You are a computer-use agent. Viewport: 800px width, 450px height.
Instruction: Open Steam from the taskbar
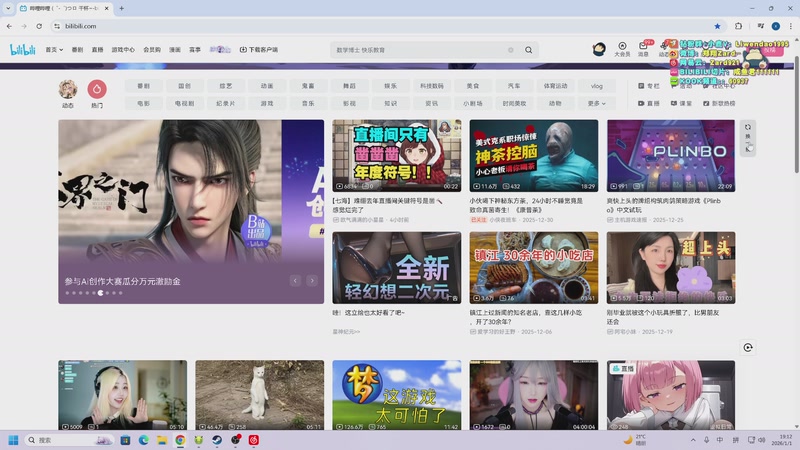tap(217, 440)
